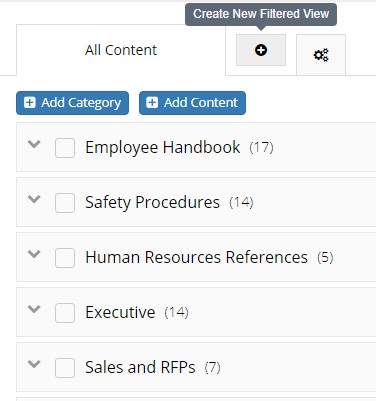Expand the Executive category chevron

click(x=34, y=309)
